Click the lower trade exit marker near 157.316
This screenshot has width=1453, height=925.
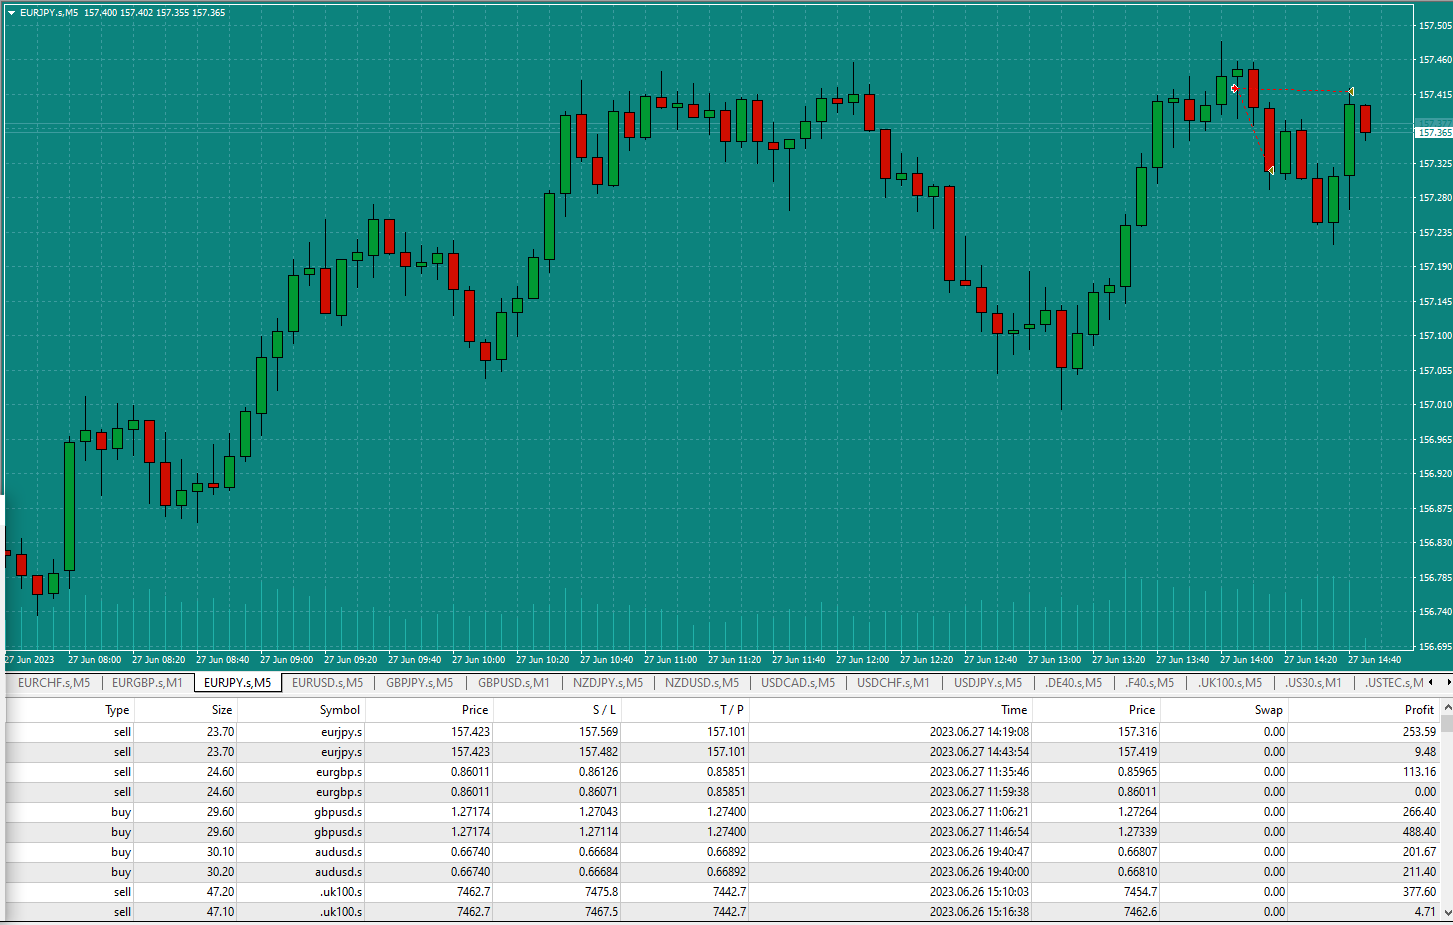[1270, 170]
